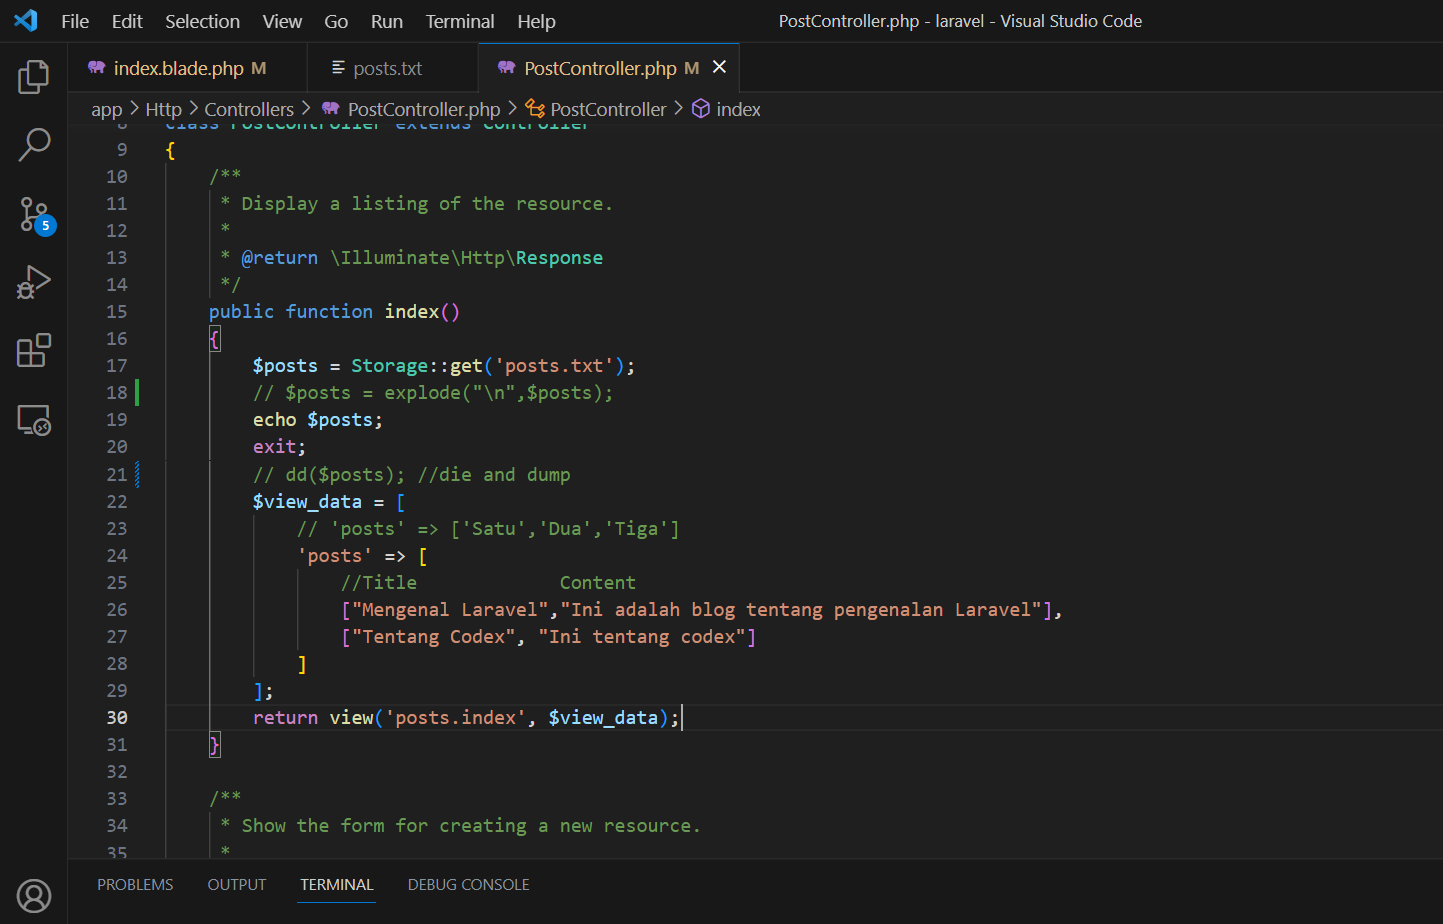Select the TERMINAL panel tab
This screenshot has width=1443, height=924.
pyautogui.click(x=337, y=885)
